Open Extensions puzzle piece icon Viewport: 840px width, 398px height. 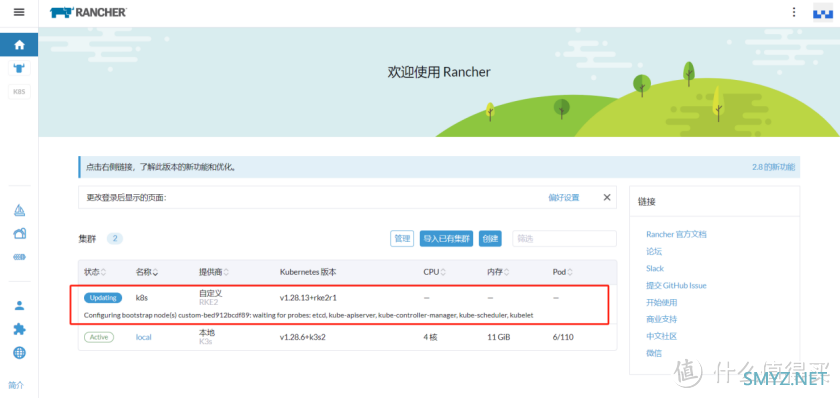tap(19, 329)
